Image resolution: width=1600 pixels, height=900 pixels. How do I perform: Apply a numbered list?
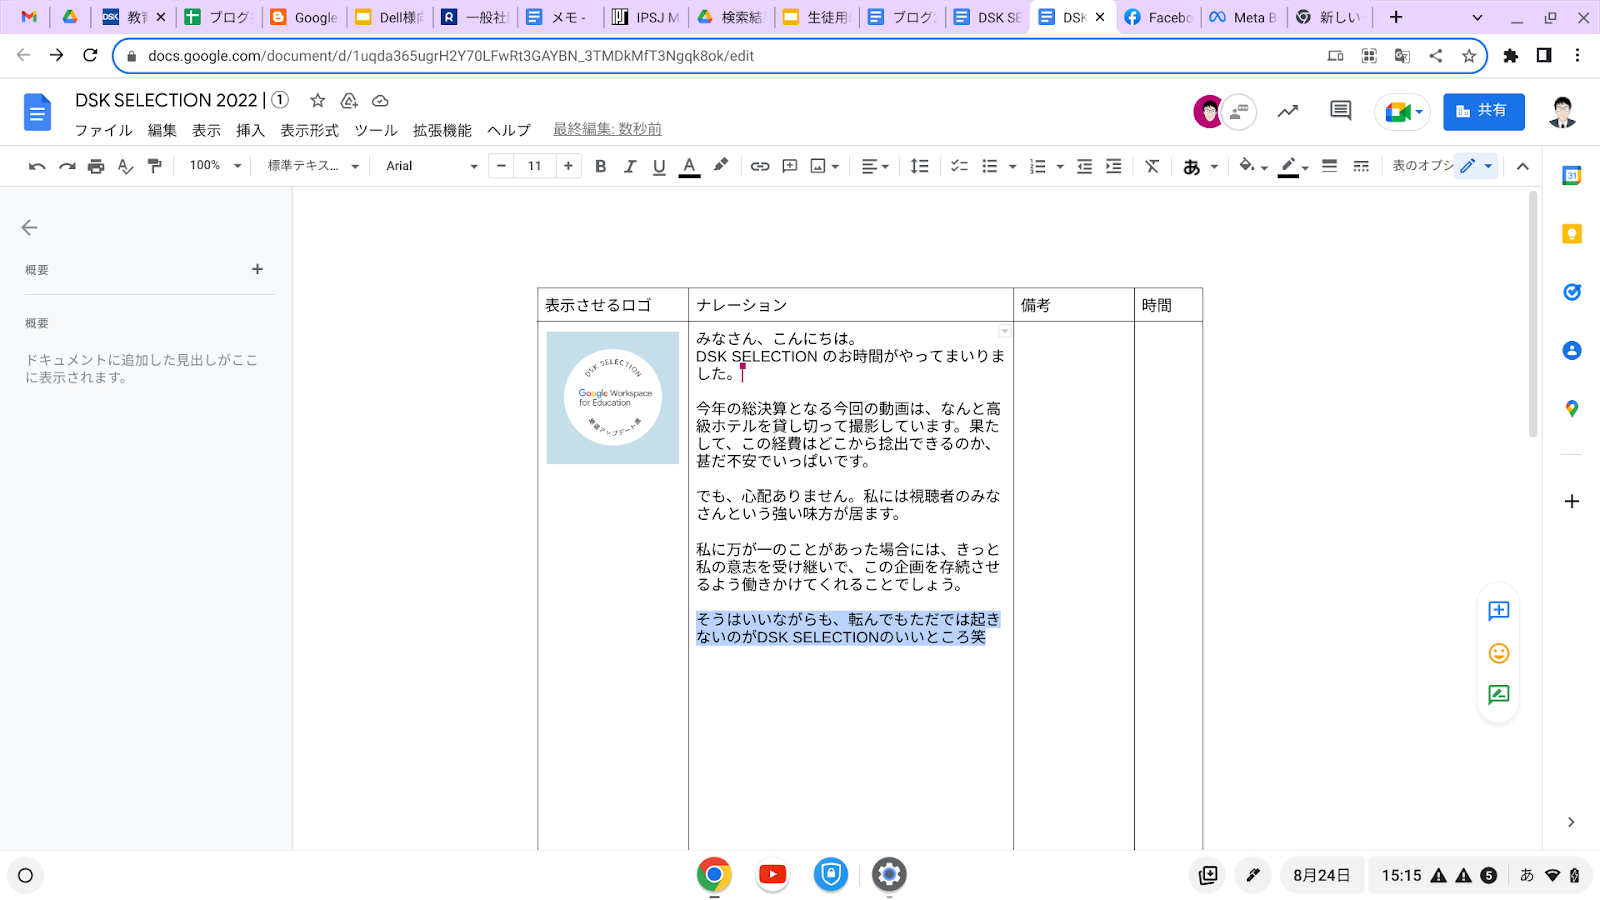(x=1038, y=166)
